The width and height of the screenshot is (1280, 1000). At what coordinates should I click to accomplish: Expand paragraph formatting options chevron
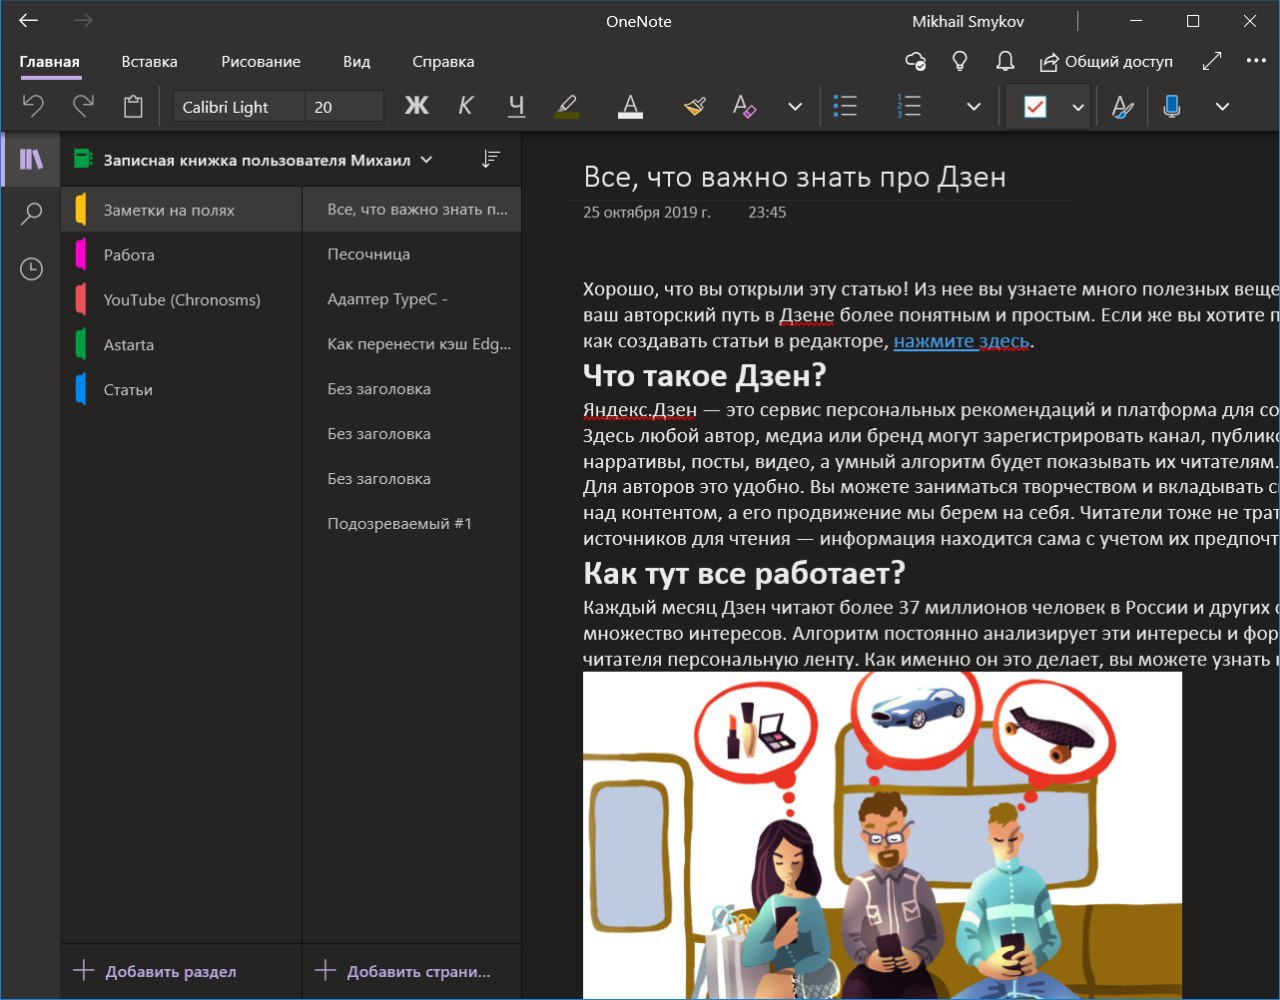(x=973, y=107)
